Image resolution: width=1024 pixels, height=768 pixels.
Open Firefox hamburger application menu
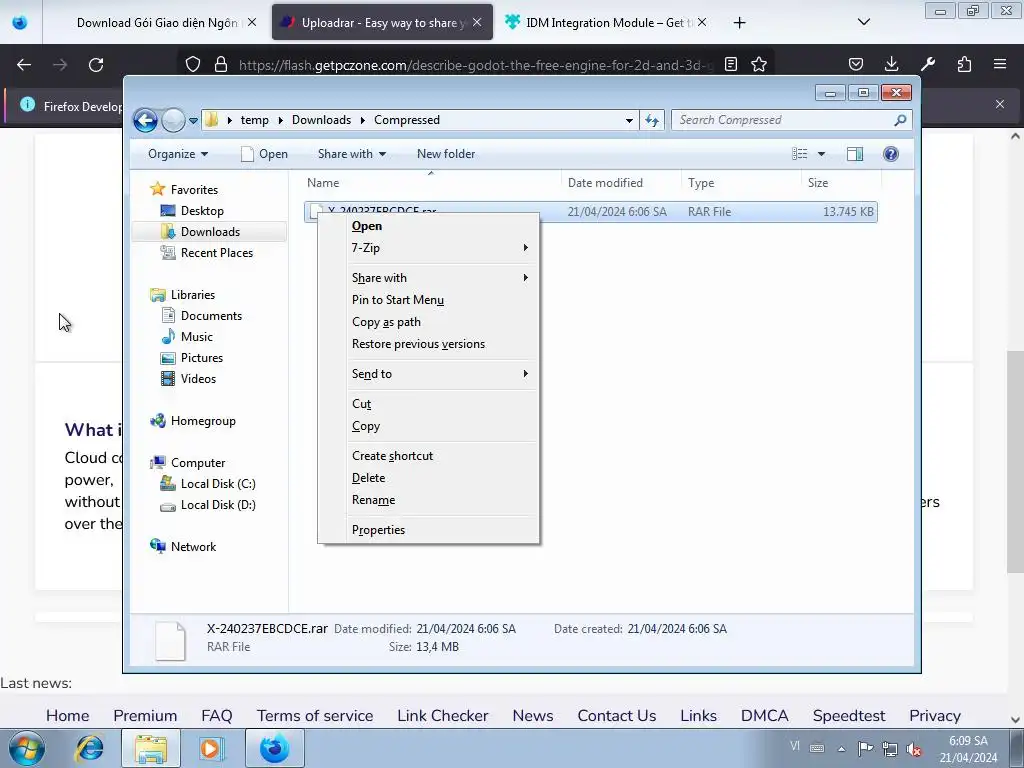1000,64
